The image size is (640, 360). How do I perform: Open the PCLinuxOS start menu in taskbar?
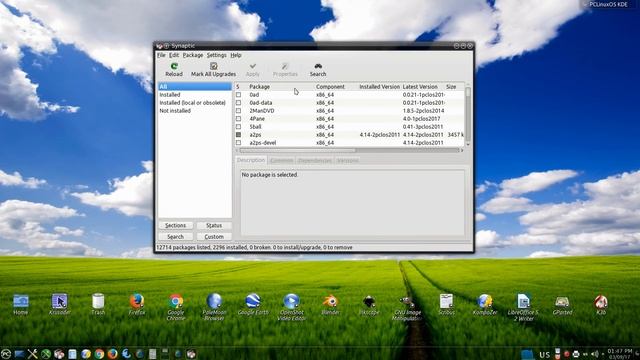coord(6,353)
